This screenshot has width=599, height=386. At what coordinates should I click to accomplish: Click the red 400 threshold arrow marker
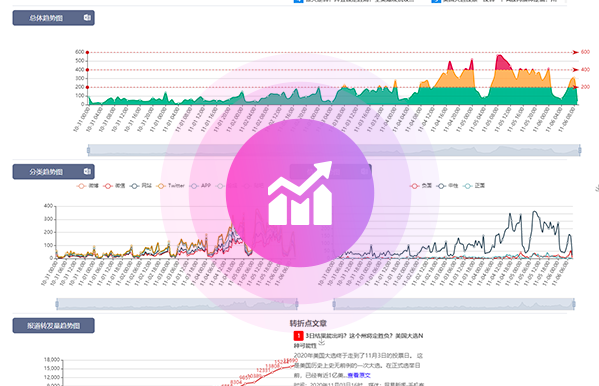(575, 70)
